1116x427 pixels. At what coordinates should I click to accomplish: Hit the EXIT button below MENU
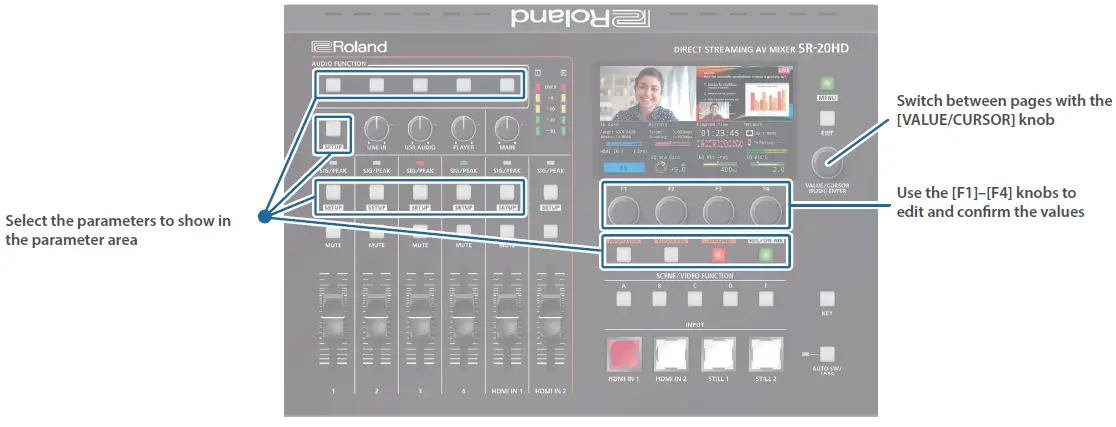(x=826, y=118)
